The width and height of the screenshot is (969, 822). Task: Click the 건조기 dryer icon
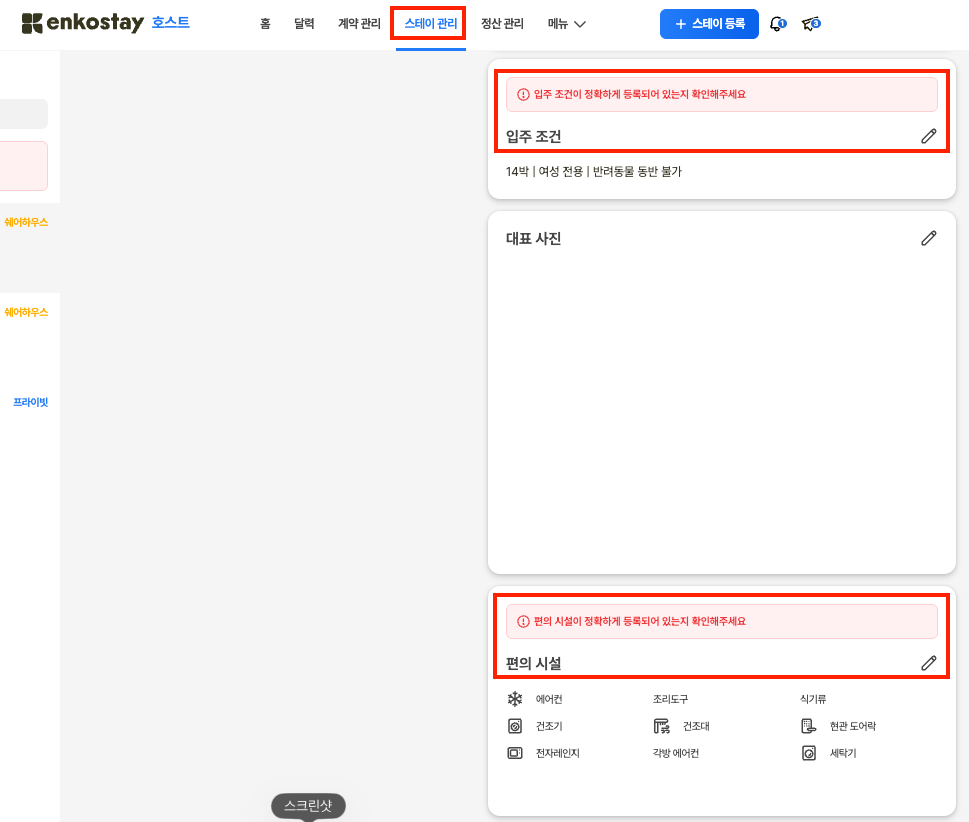[x=515, y=726]
